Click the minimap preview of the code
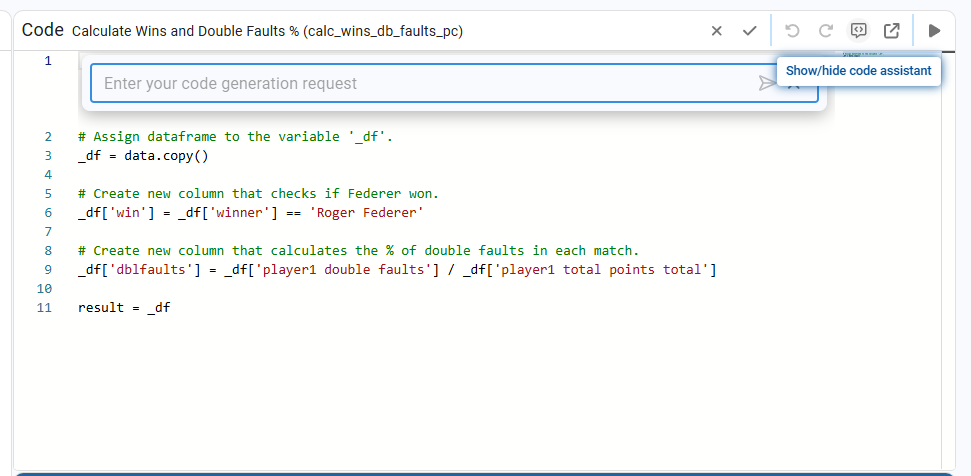This screenshot has height=476, width=971. tap(856, 54)
